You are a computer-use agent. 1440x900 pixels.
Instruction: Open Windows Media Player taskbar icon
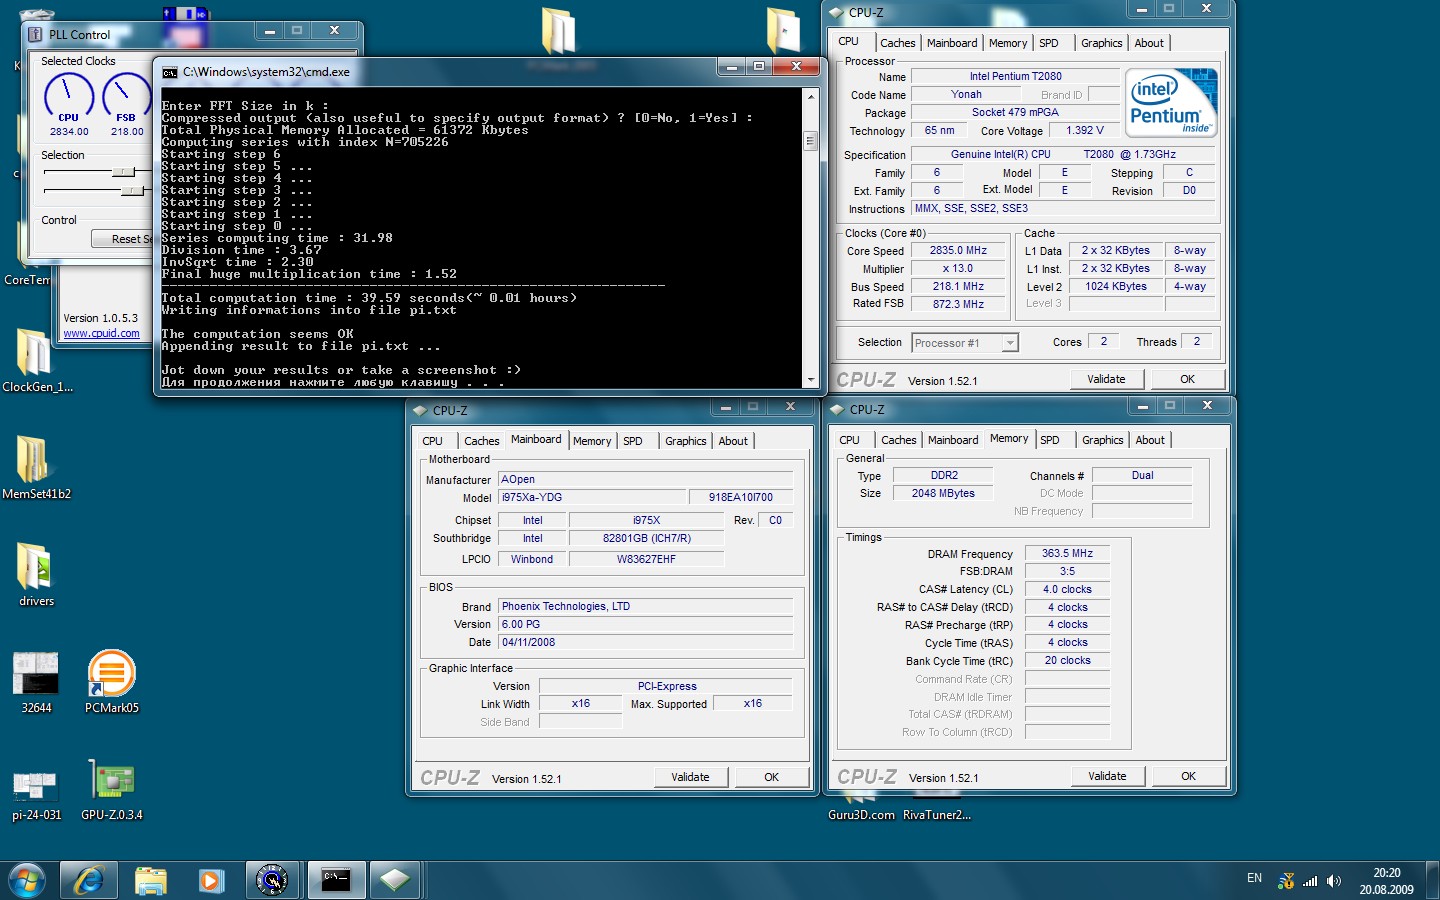tap(211, 881)
